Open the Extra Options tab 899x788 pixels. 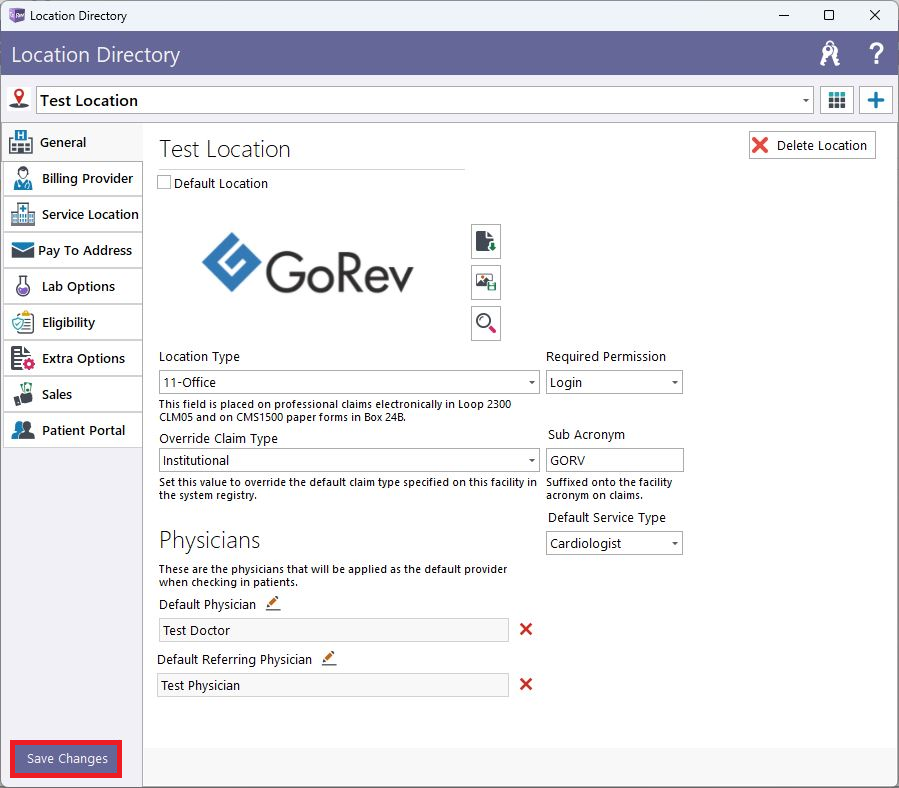pos(73,358)
